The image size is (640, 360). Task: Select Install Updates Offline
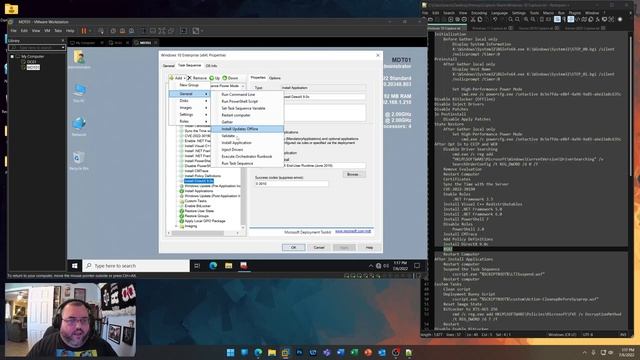247,129
